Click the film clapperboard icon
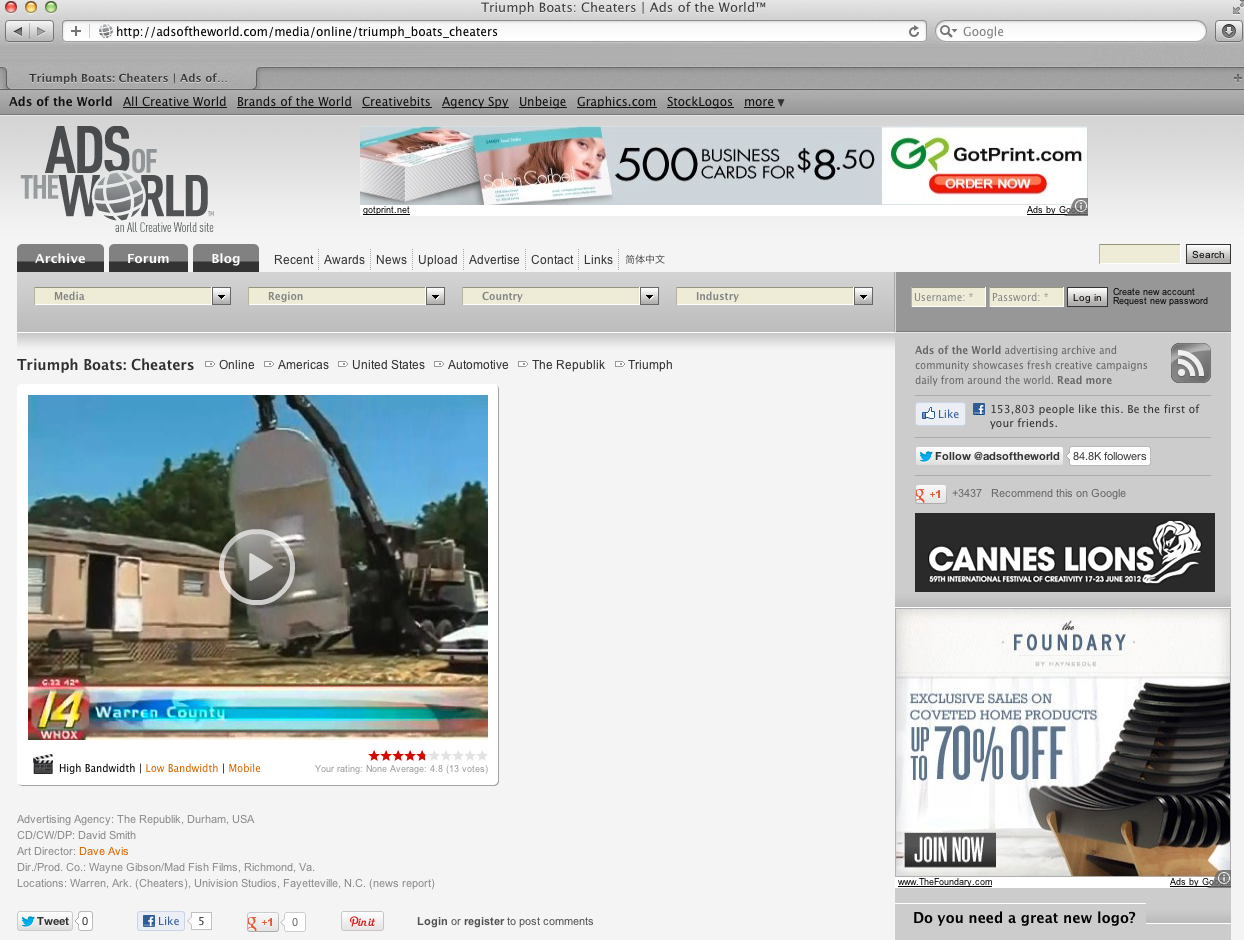This screenshot has width=1244, height=940. click(42, 765)
